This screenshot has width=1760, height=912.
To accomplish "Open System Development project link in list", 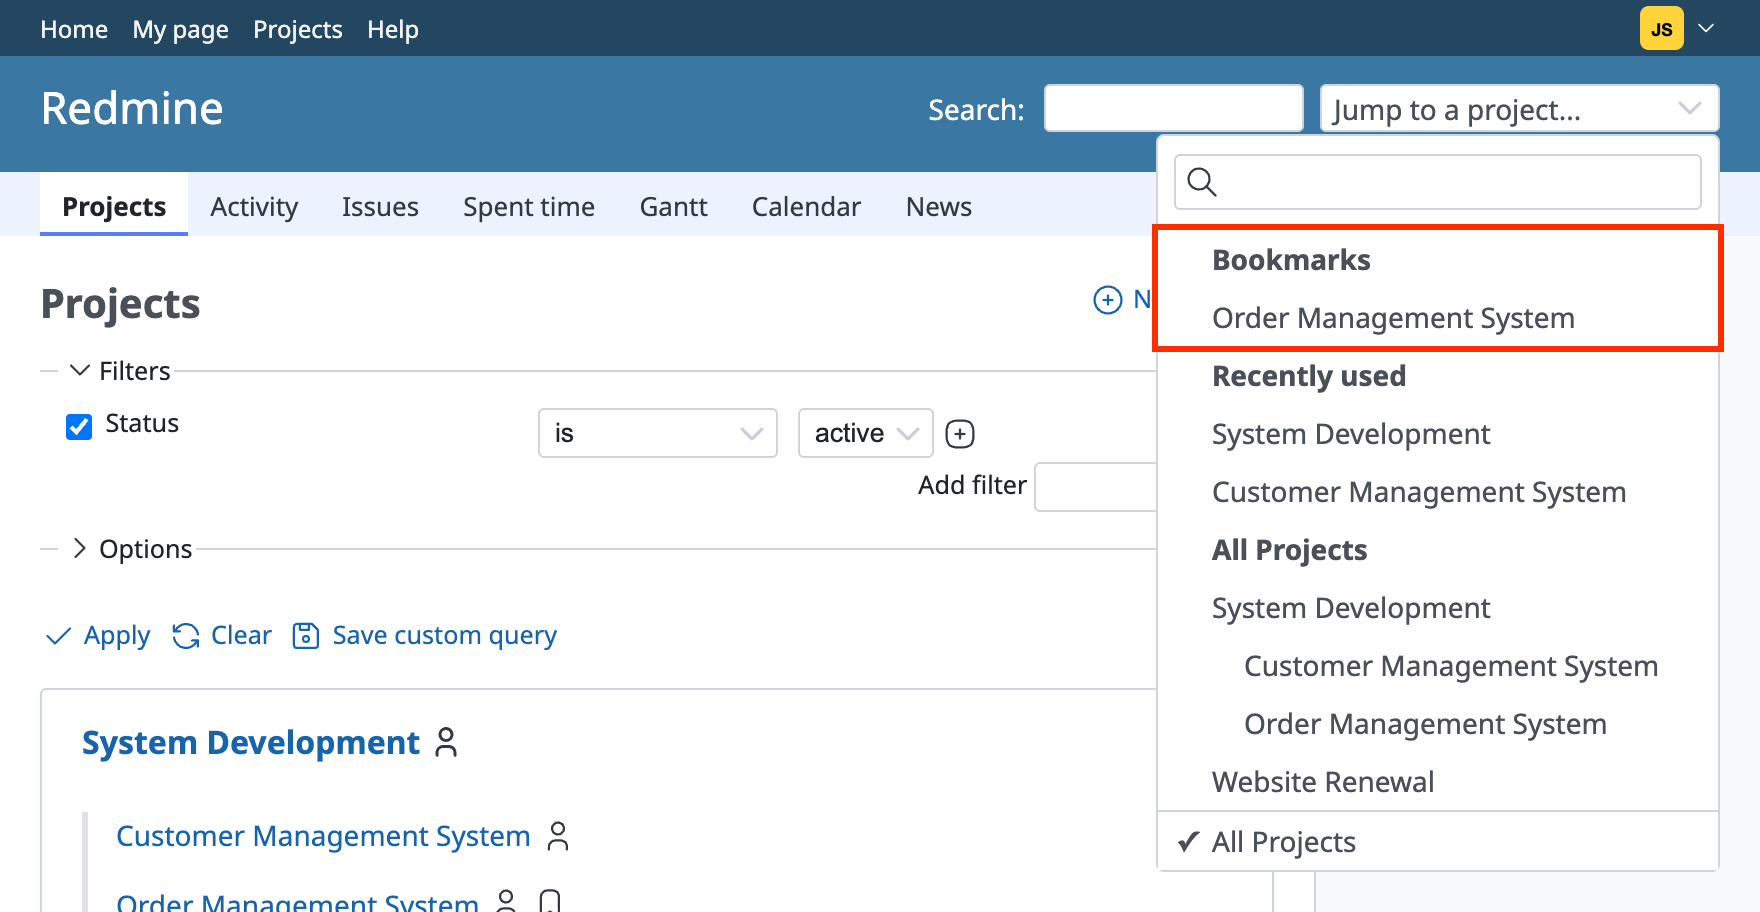I will pyautogui.click(x=251, y=743).
